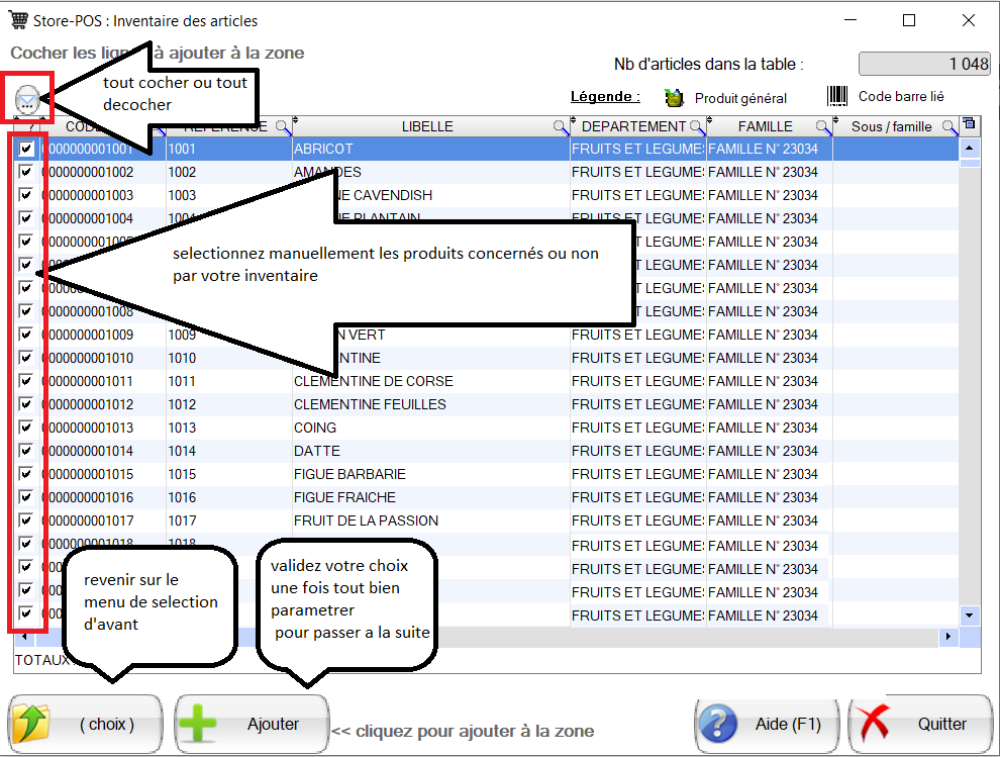Uncheck the FIGUE BARBARIE row checkbox
The height and width of the screenshot is (757, 1000).
point(26,474)
